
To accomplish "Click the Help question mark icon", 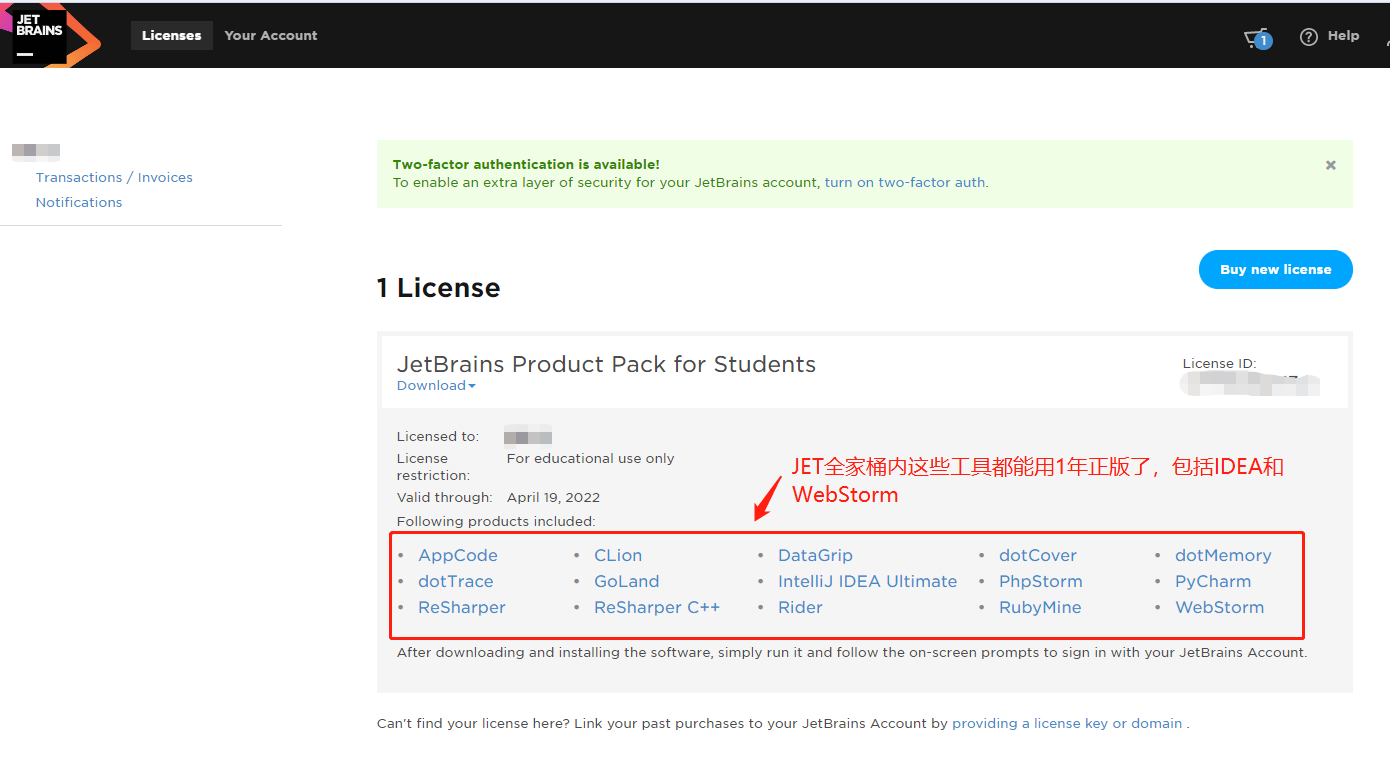I will 1308,36.
